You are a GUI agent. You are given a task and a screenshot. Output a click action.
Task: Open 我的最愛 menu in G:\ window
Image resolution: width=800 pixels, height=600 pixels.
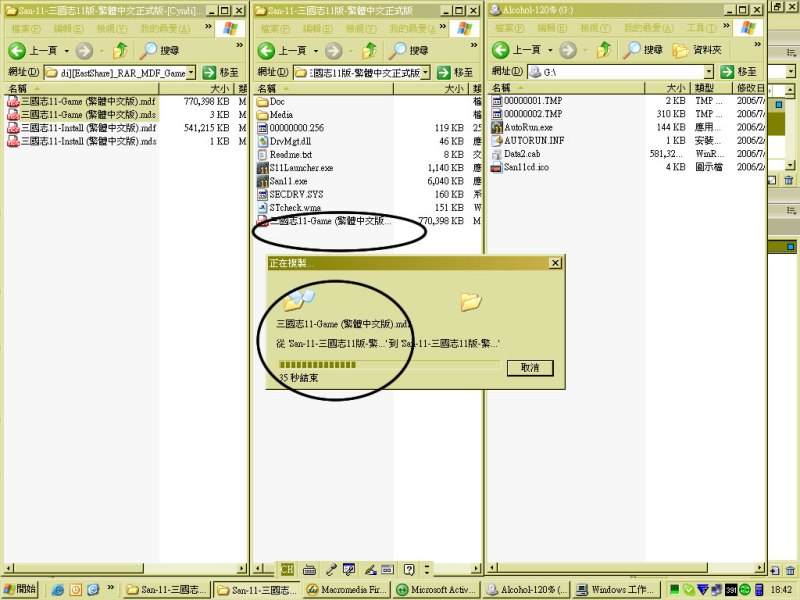(x=648, y=28)
